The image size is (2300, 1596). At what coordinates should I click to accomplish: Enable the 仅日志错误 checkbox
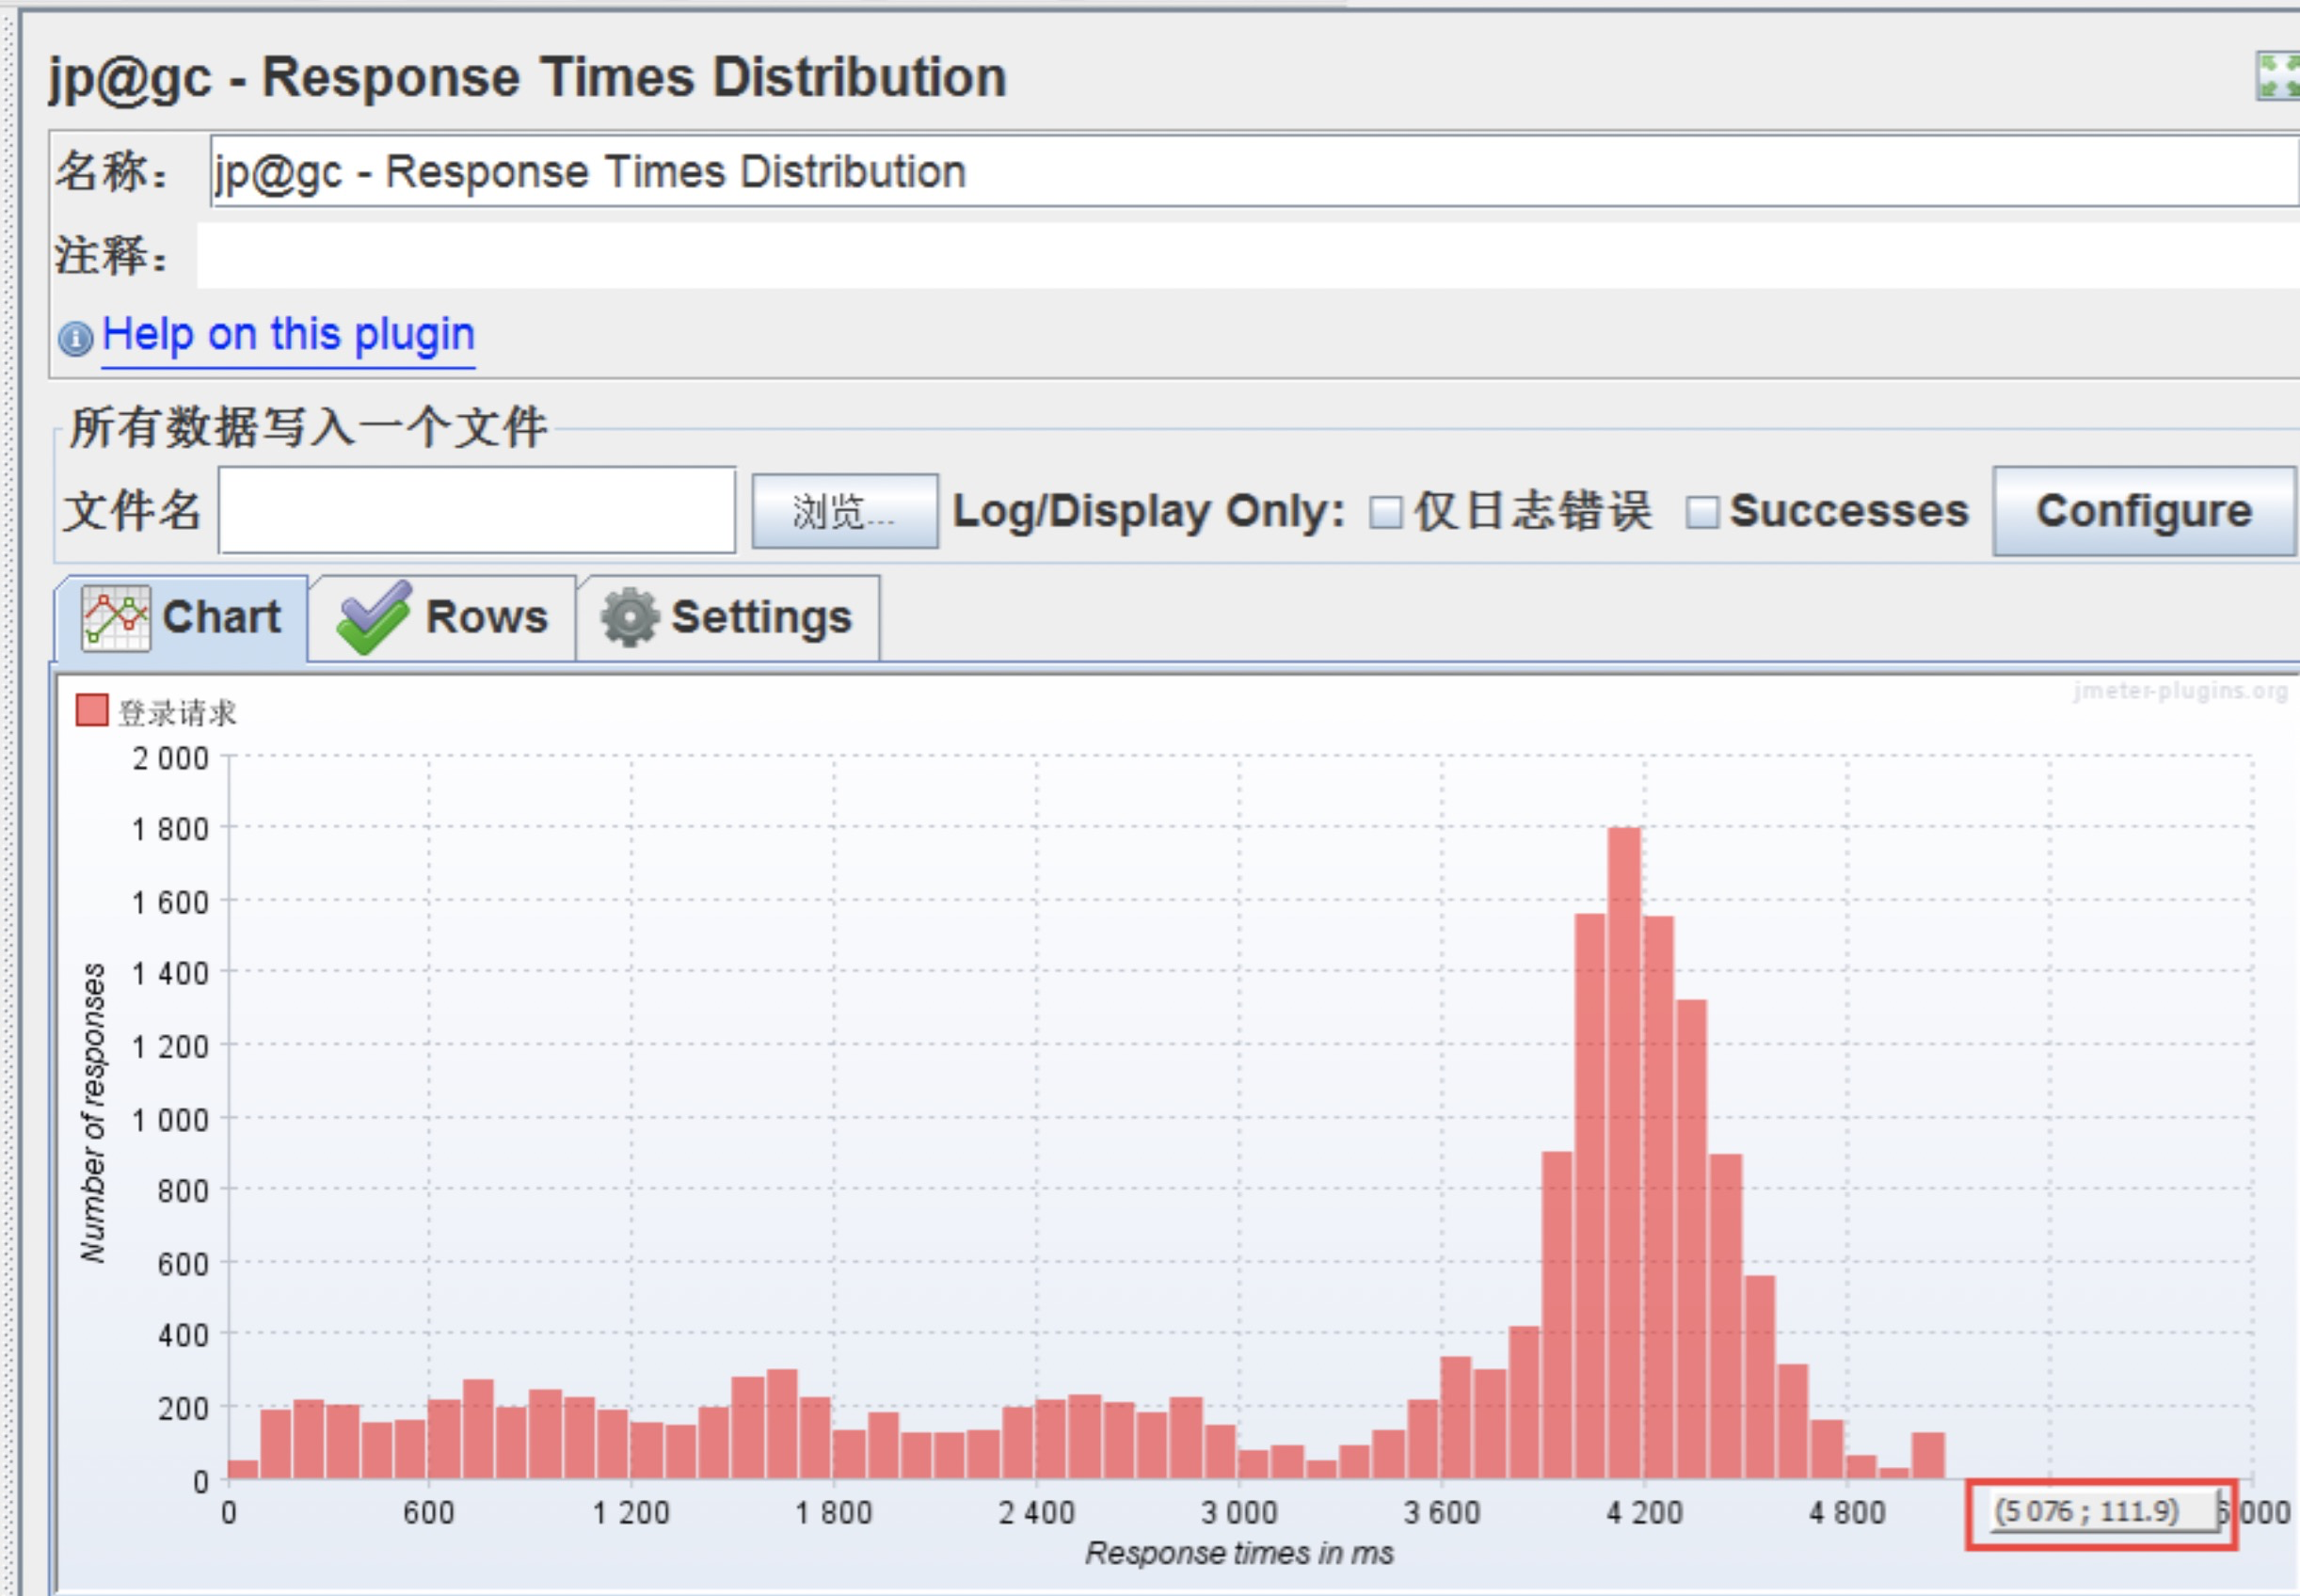point(1385,512)
